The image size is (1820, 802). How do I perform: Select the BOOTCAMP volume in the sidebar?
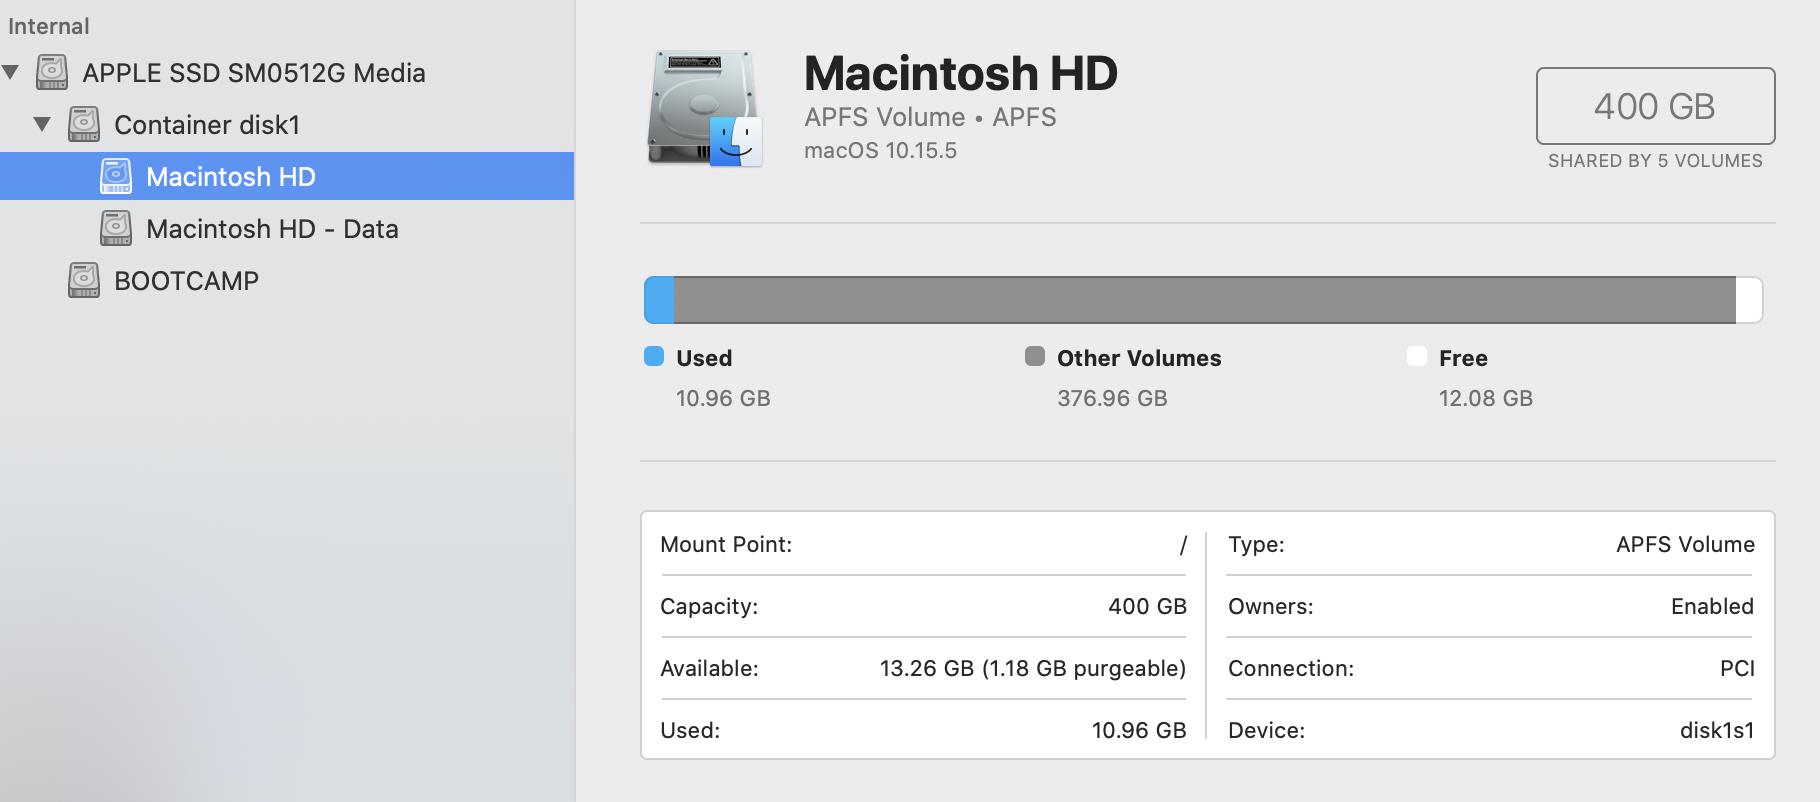point(186,281)
